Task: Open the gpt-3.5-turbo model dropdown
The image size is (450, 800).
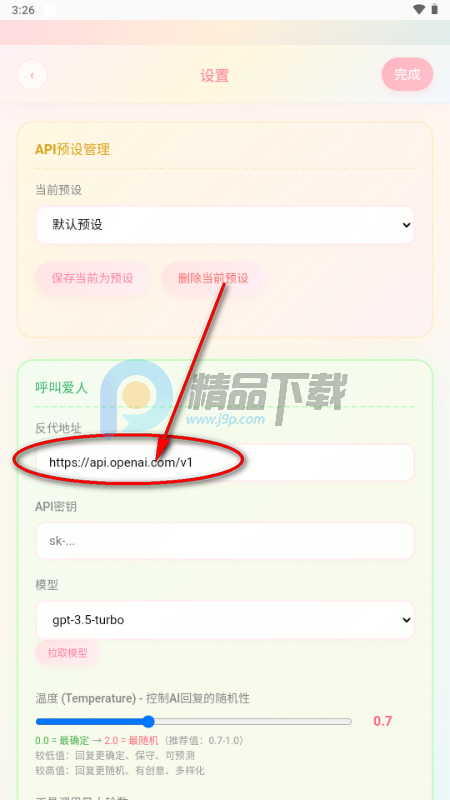Action: pos(224,620)
